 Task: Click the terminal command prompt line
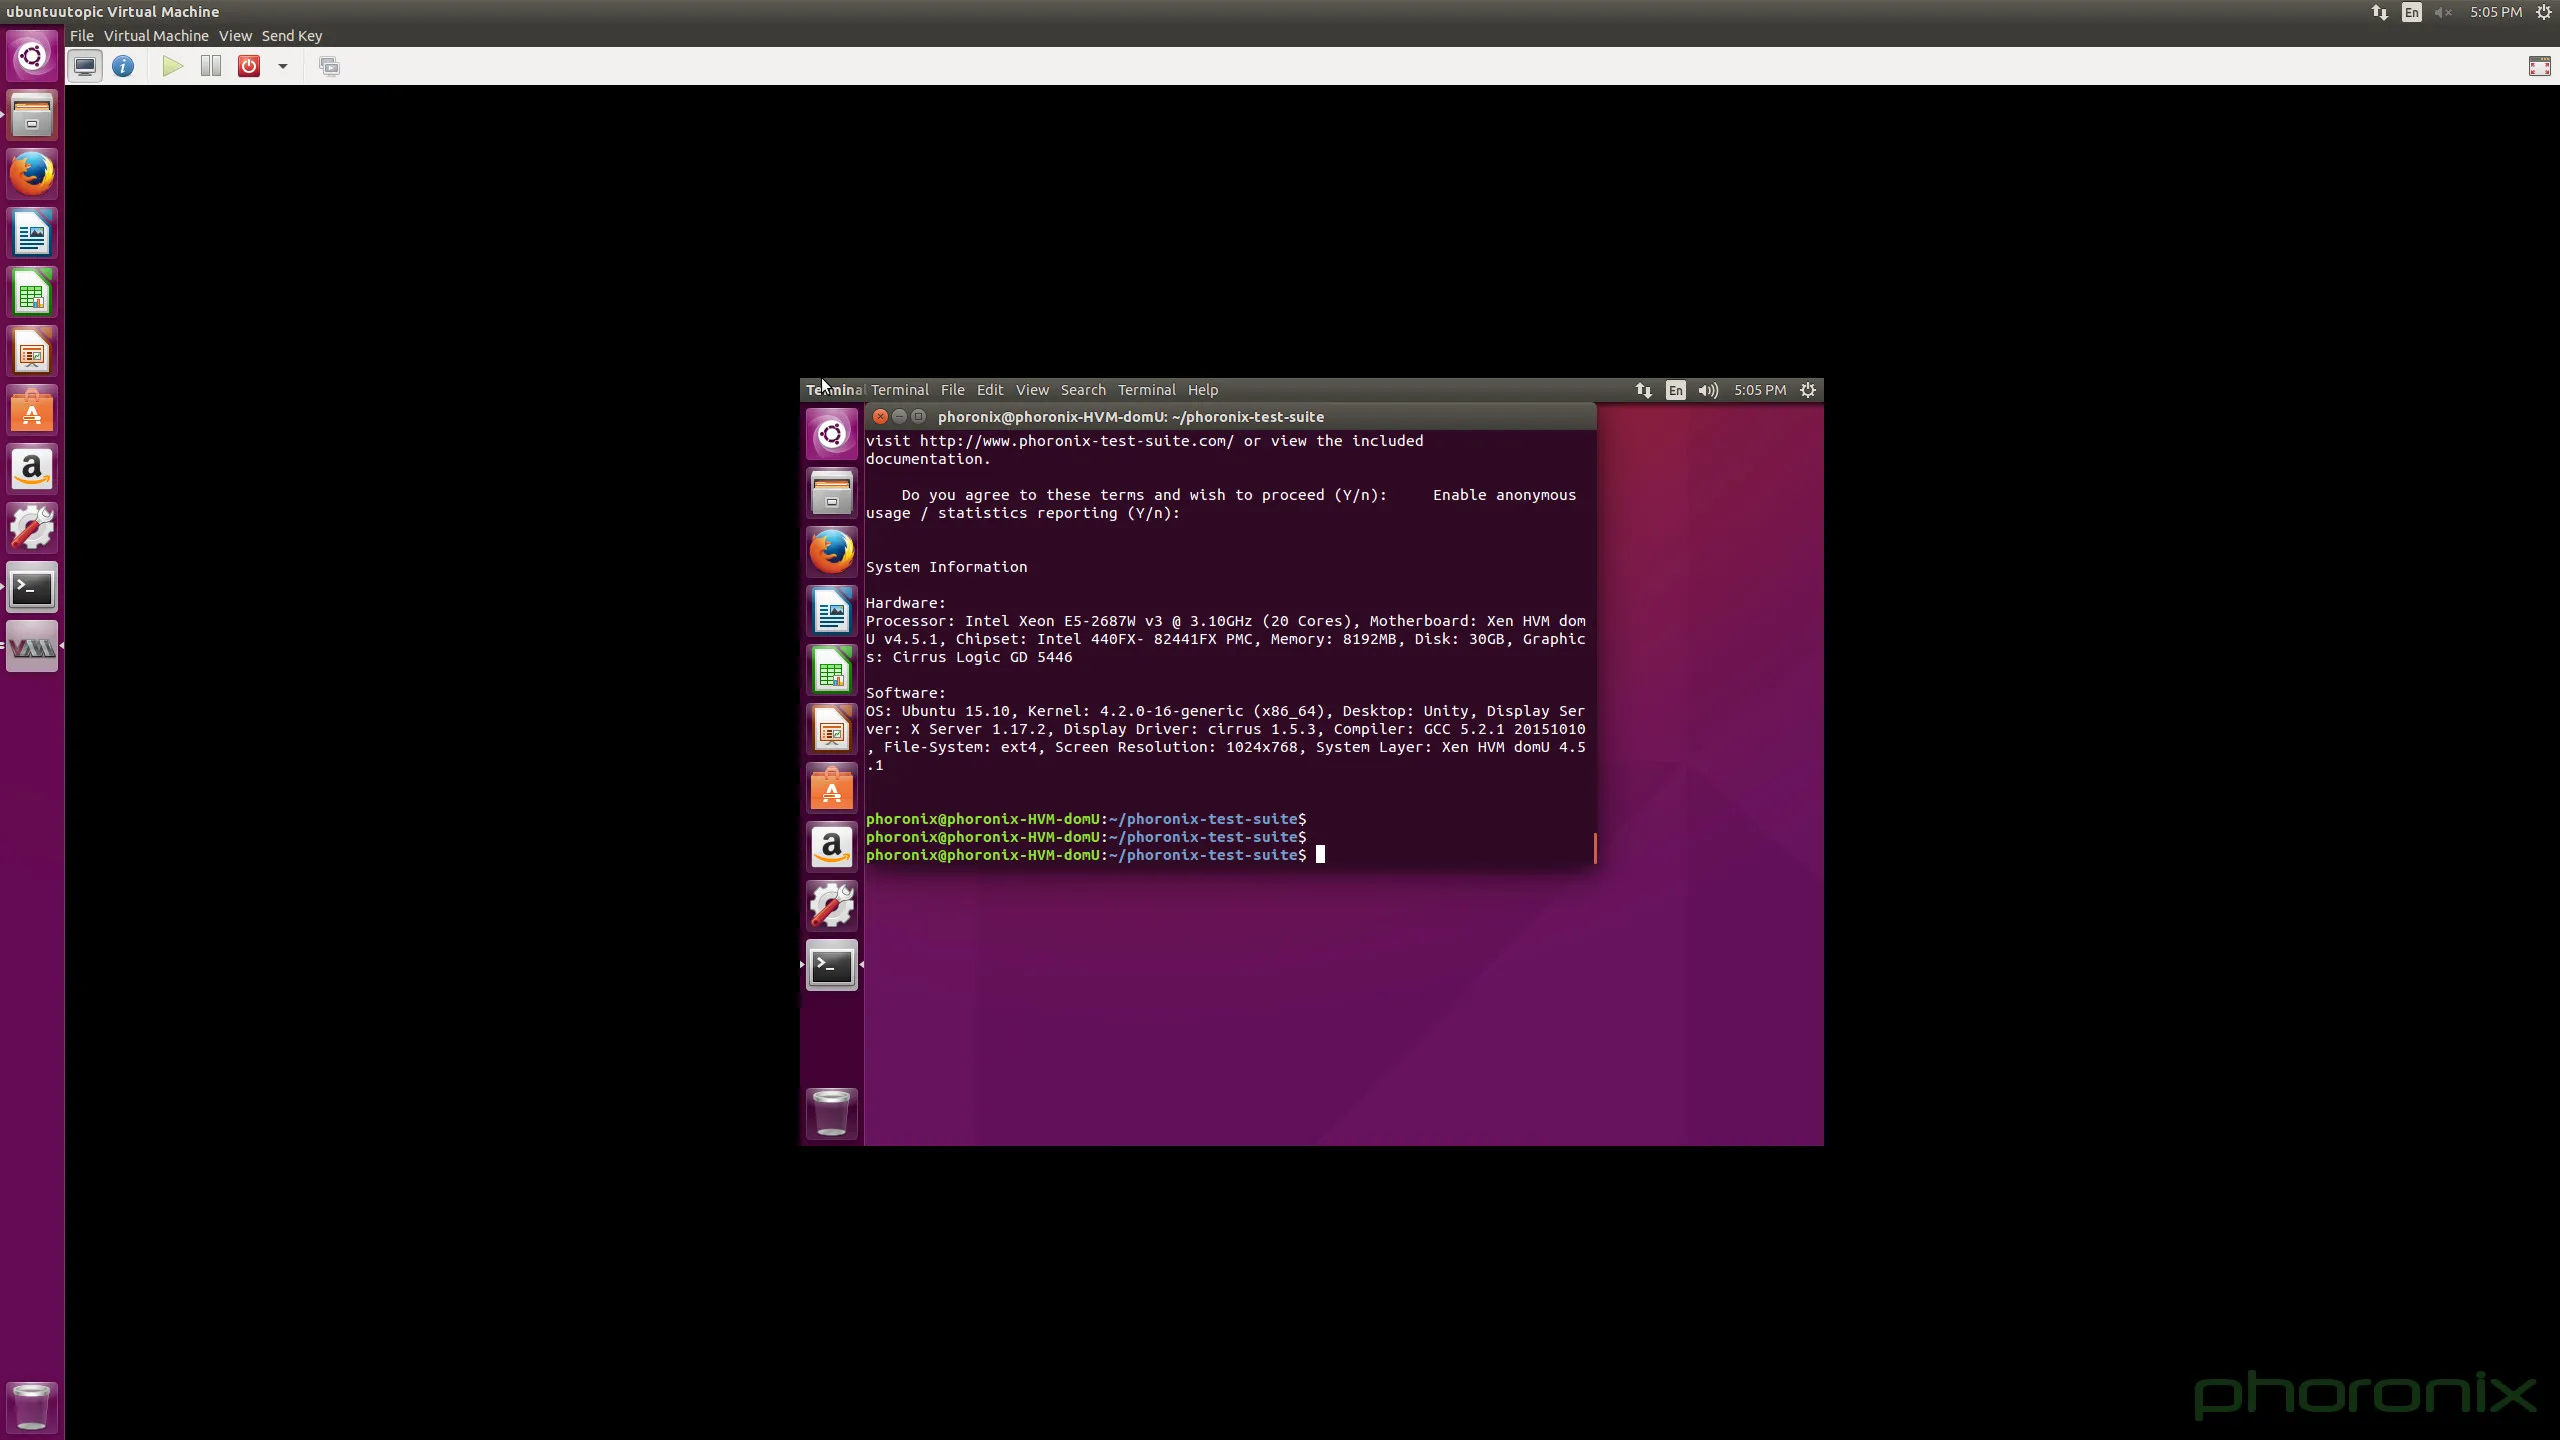pyautogui.click(x=1320, y=855)
